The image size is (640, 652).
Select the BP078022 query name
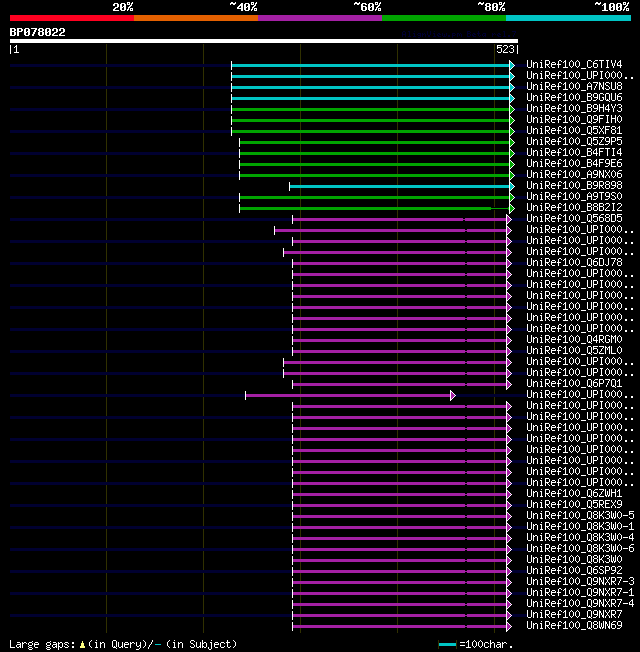click(37, 32)
